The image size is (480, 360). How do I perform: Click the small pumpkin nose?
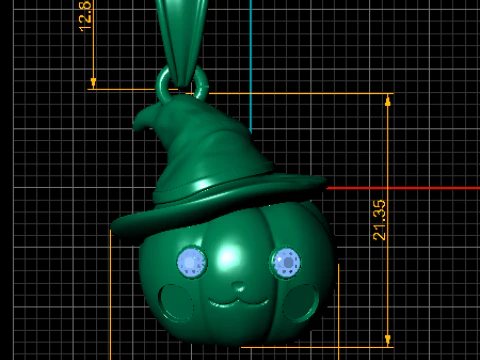238,287
